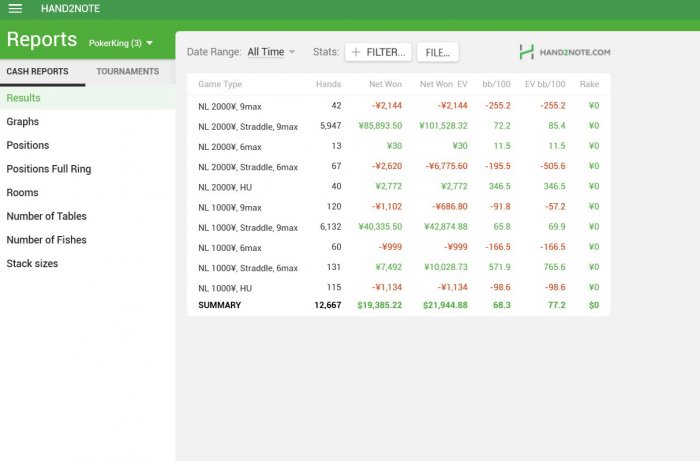
Task: Open the Results report
Action: [24, 98]
